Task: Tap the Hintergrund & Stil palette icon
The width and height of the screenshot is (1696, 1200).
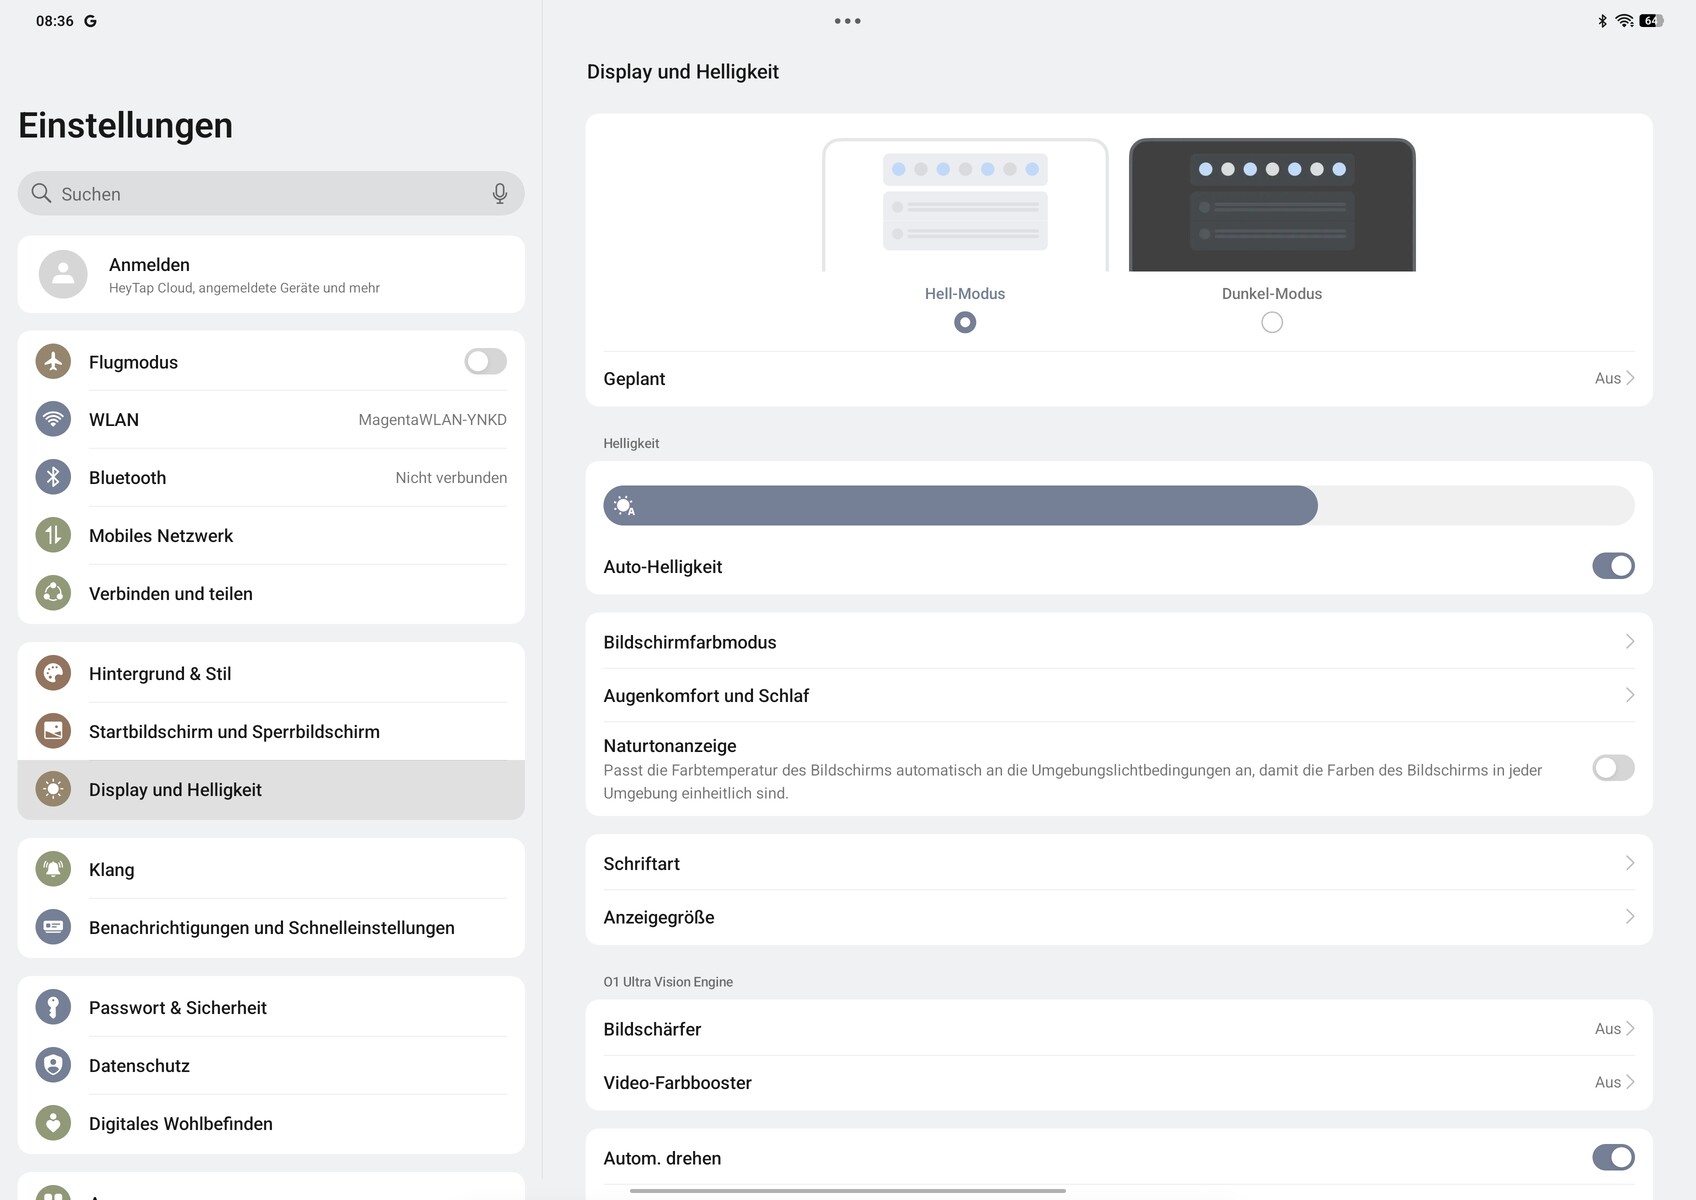Action: [53, 673]
